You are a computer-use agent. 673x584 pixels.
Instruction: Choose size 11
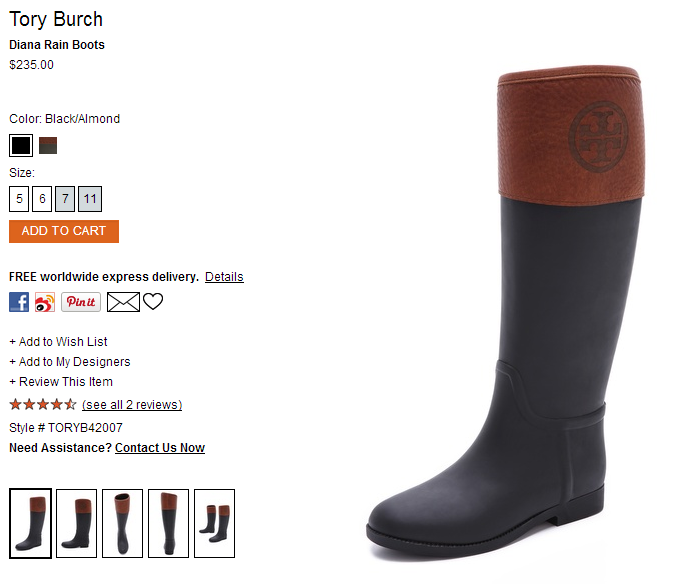pyautogui.click(x=90, y=199)
